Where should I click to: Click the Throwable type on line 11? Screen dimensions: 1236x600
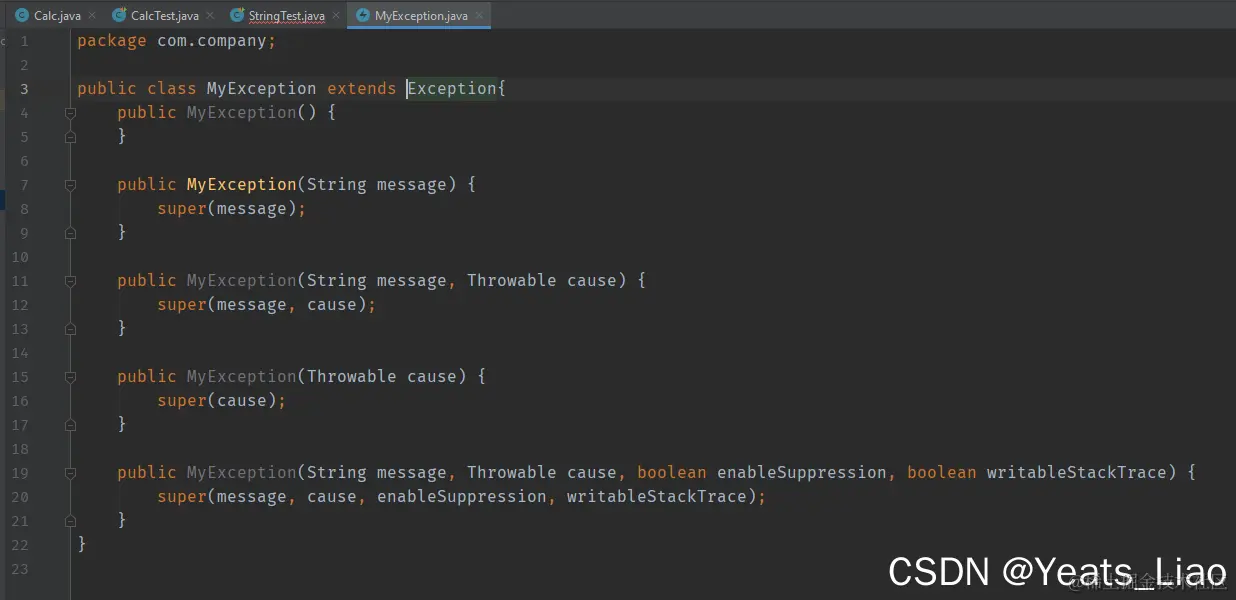point(512,281)
